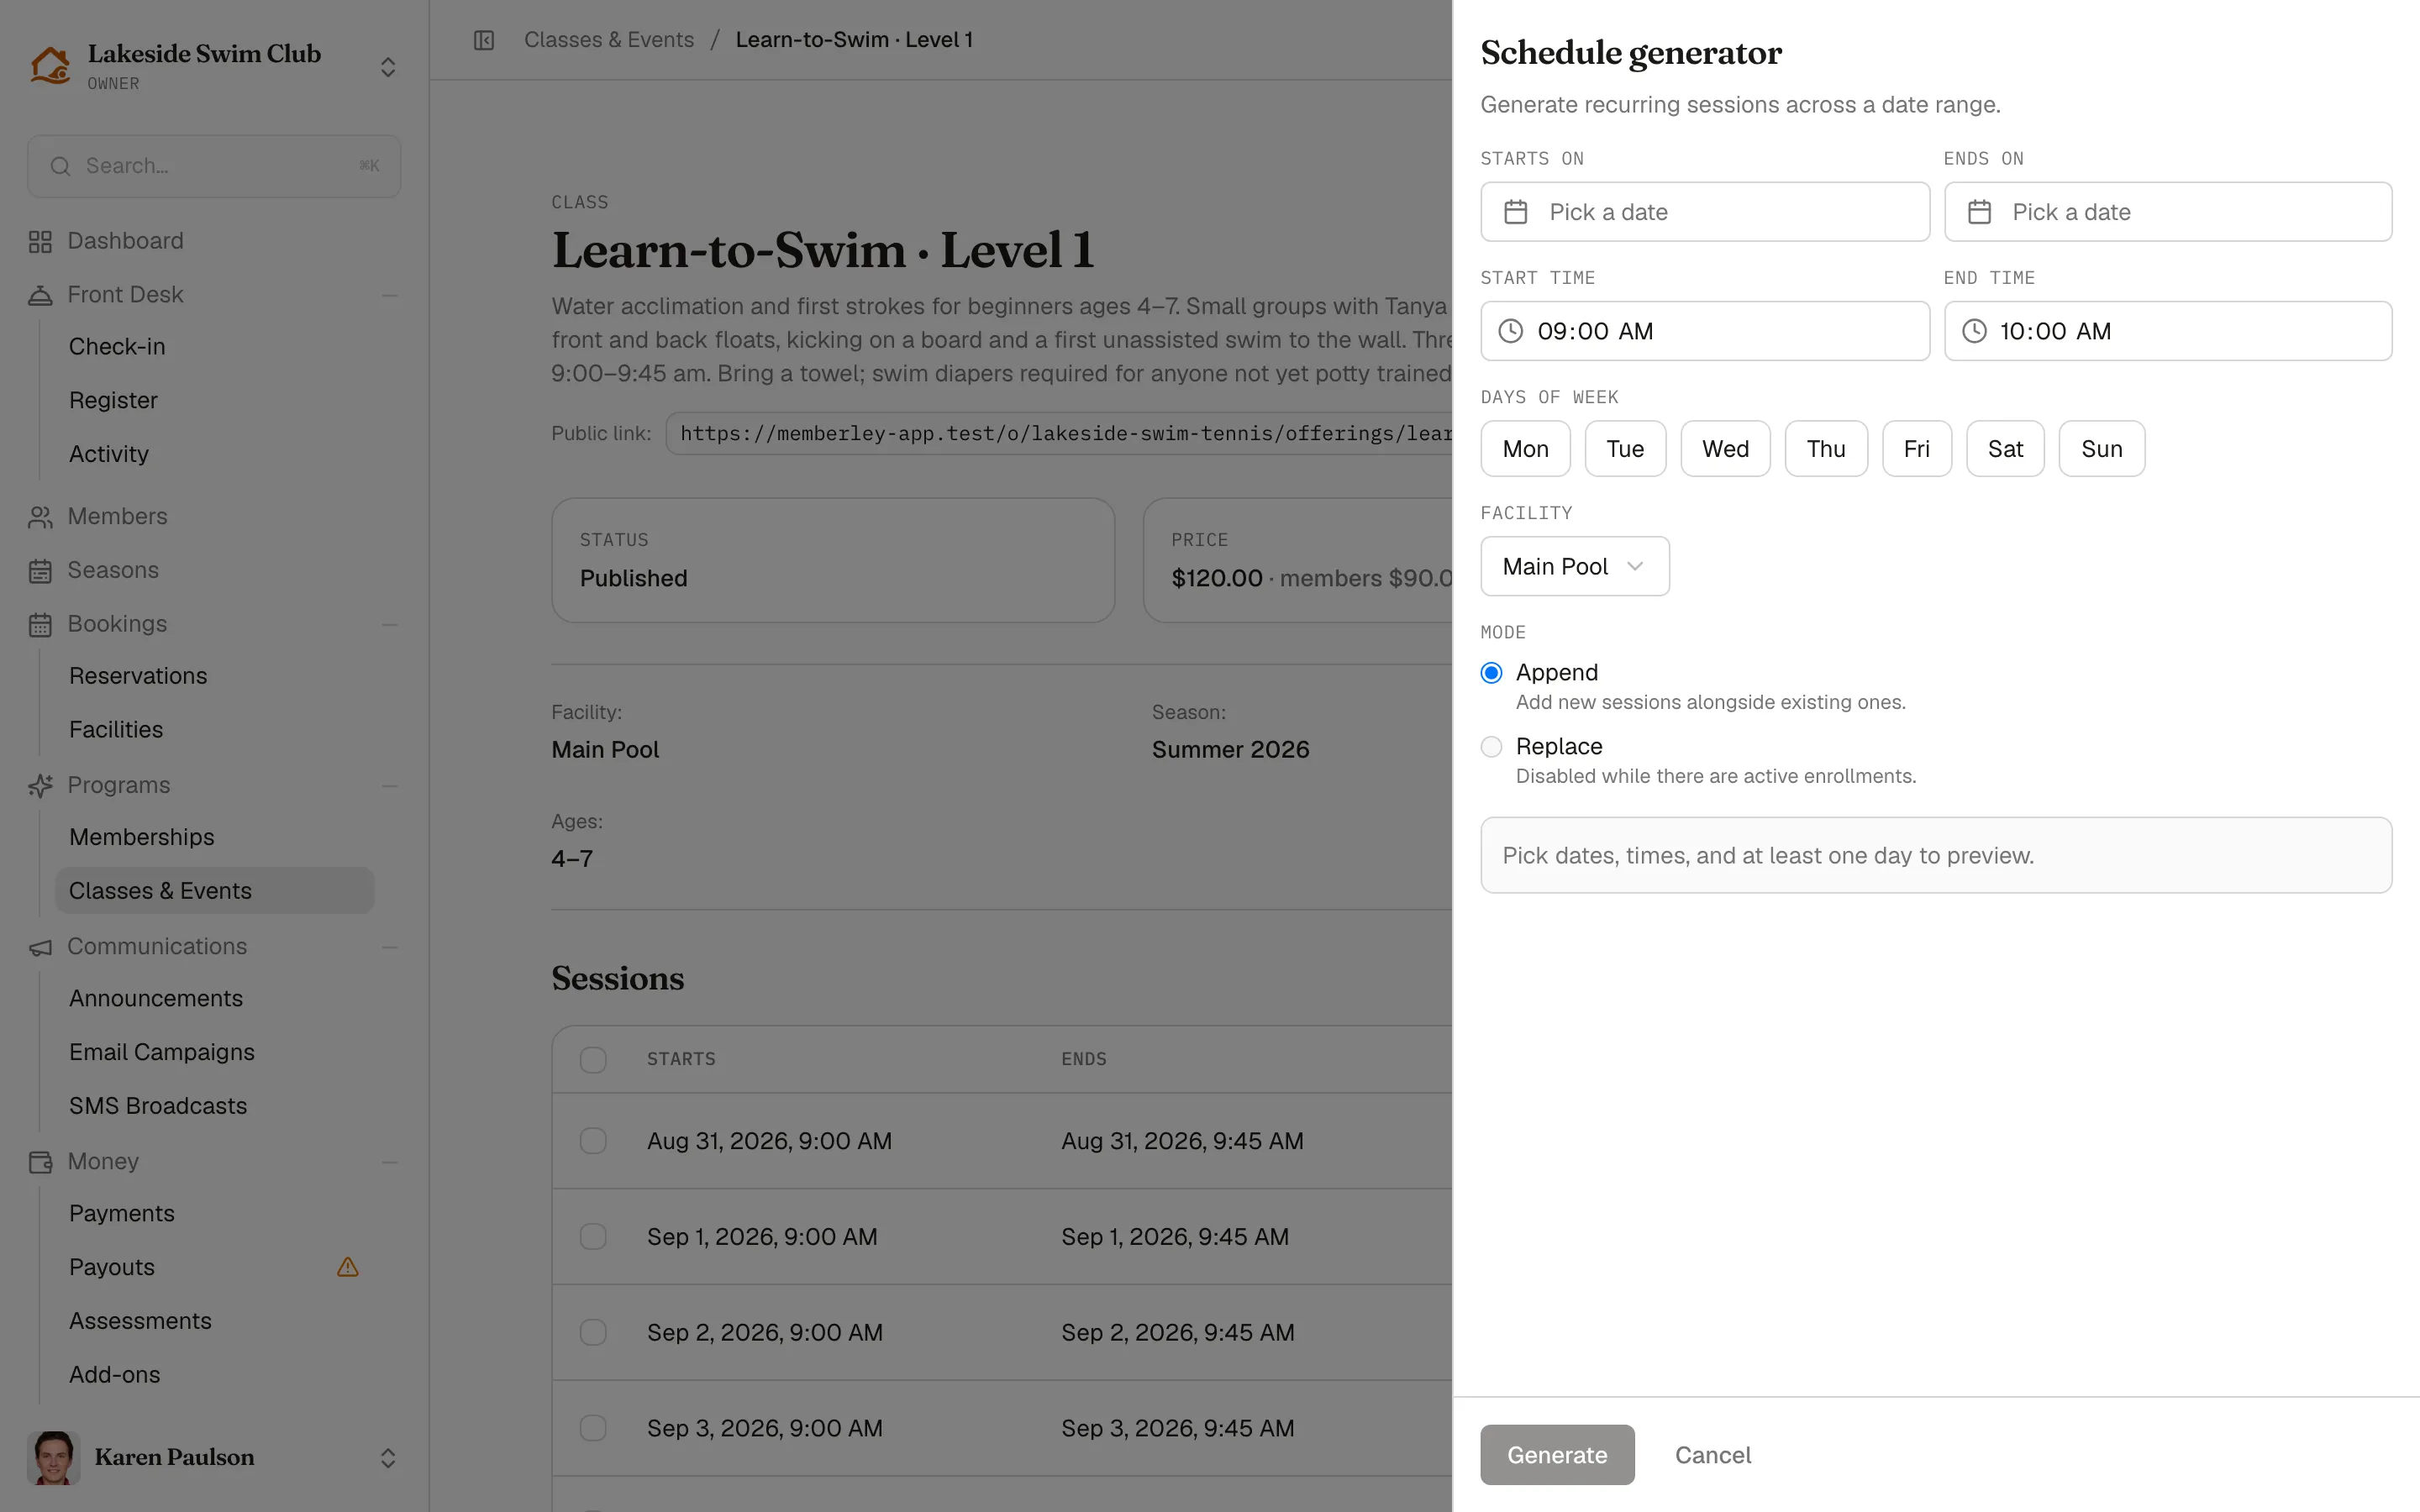Viewport: 2420px width, 1512px height.
Task: Collapse the Communications section
Action: pyautogui.click(x=389, y=947)
